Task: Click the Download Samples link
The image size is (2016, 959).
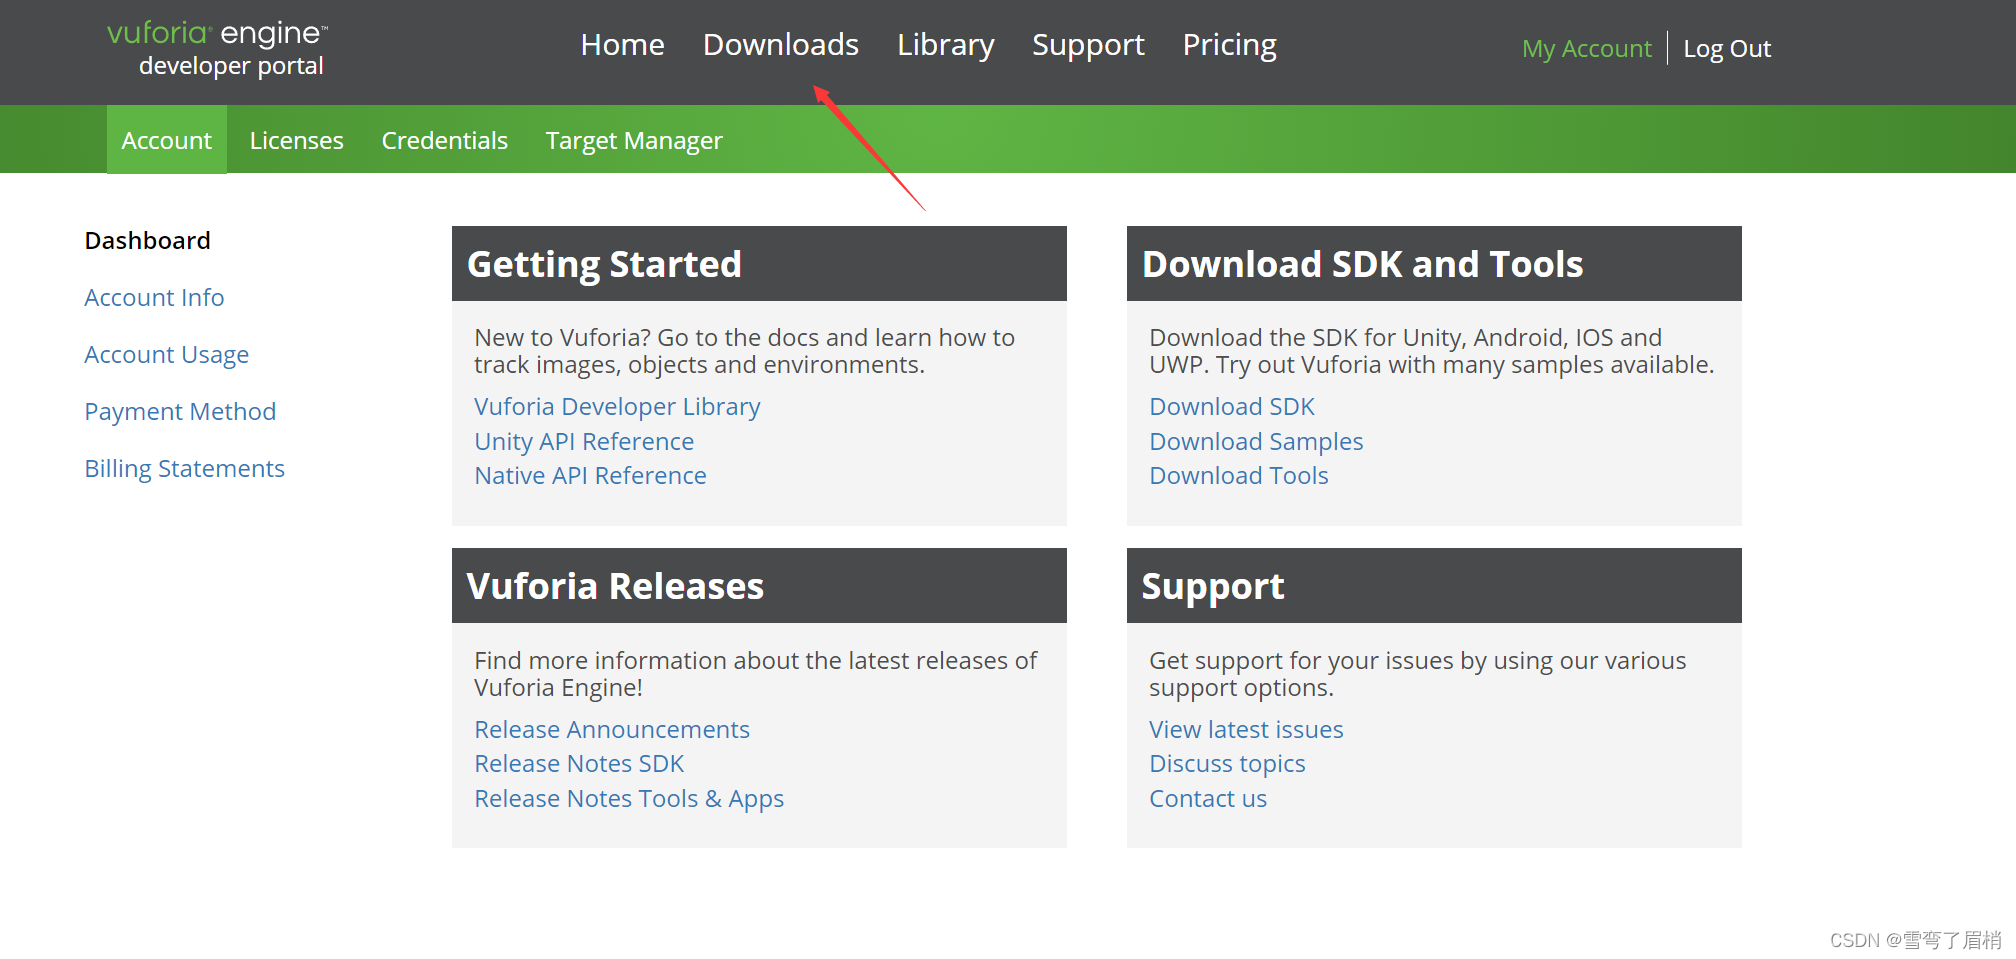Action: (1256, 442)
